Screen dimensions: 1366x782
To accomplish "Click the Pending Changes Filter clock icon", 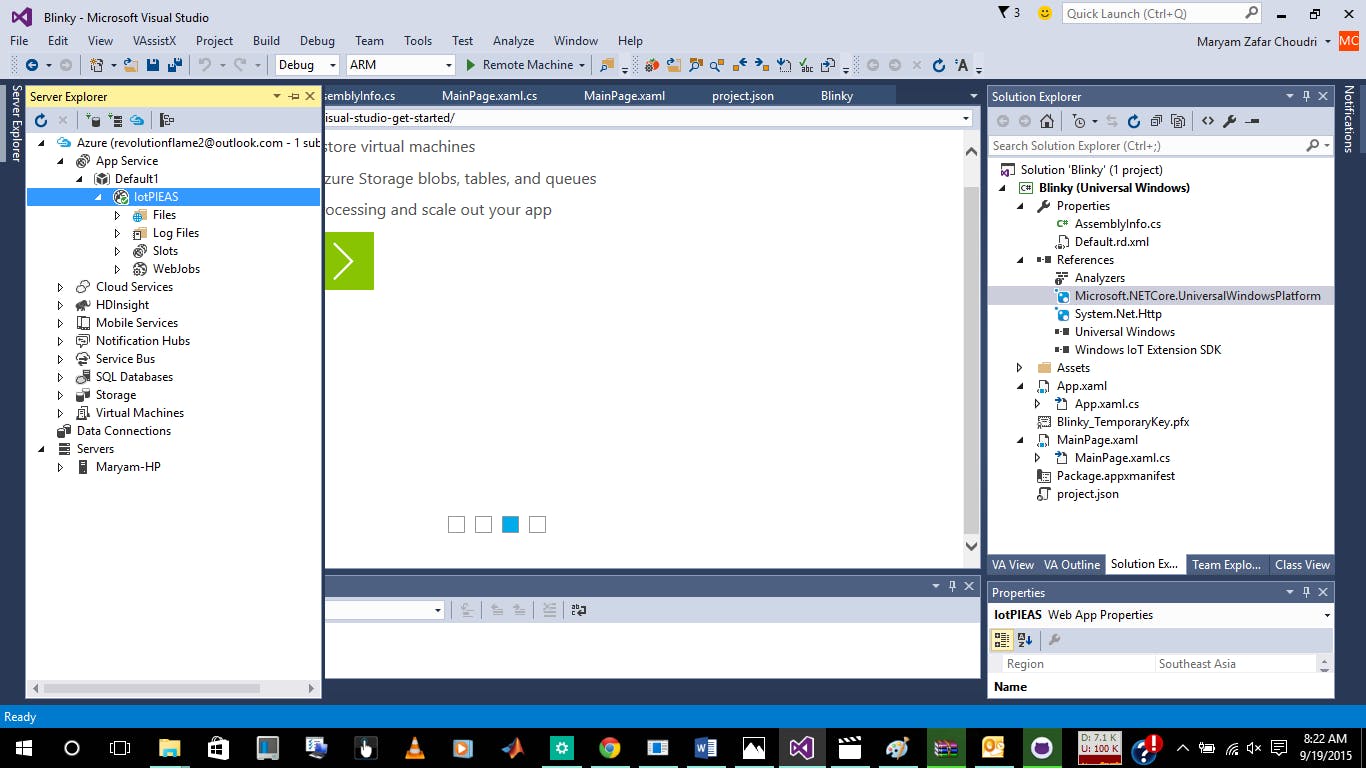I will (1078, 121).
